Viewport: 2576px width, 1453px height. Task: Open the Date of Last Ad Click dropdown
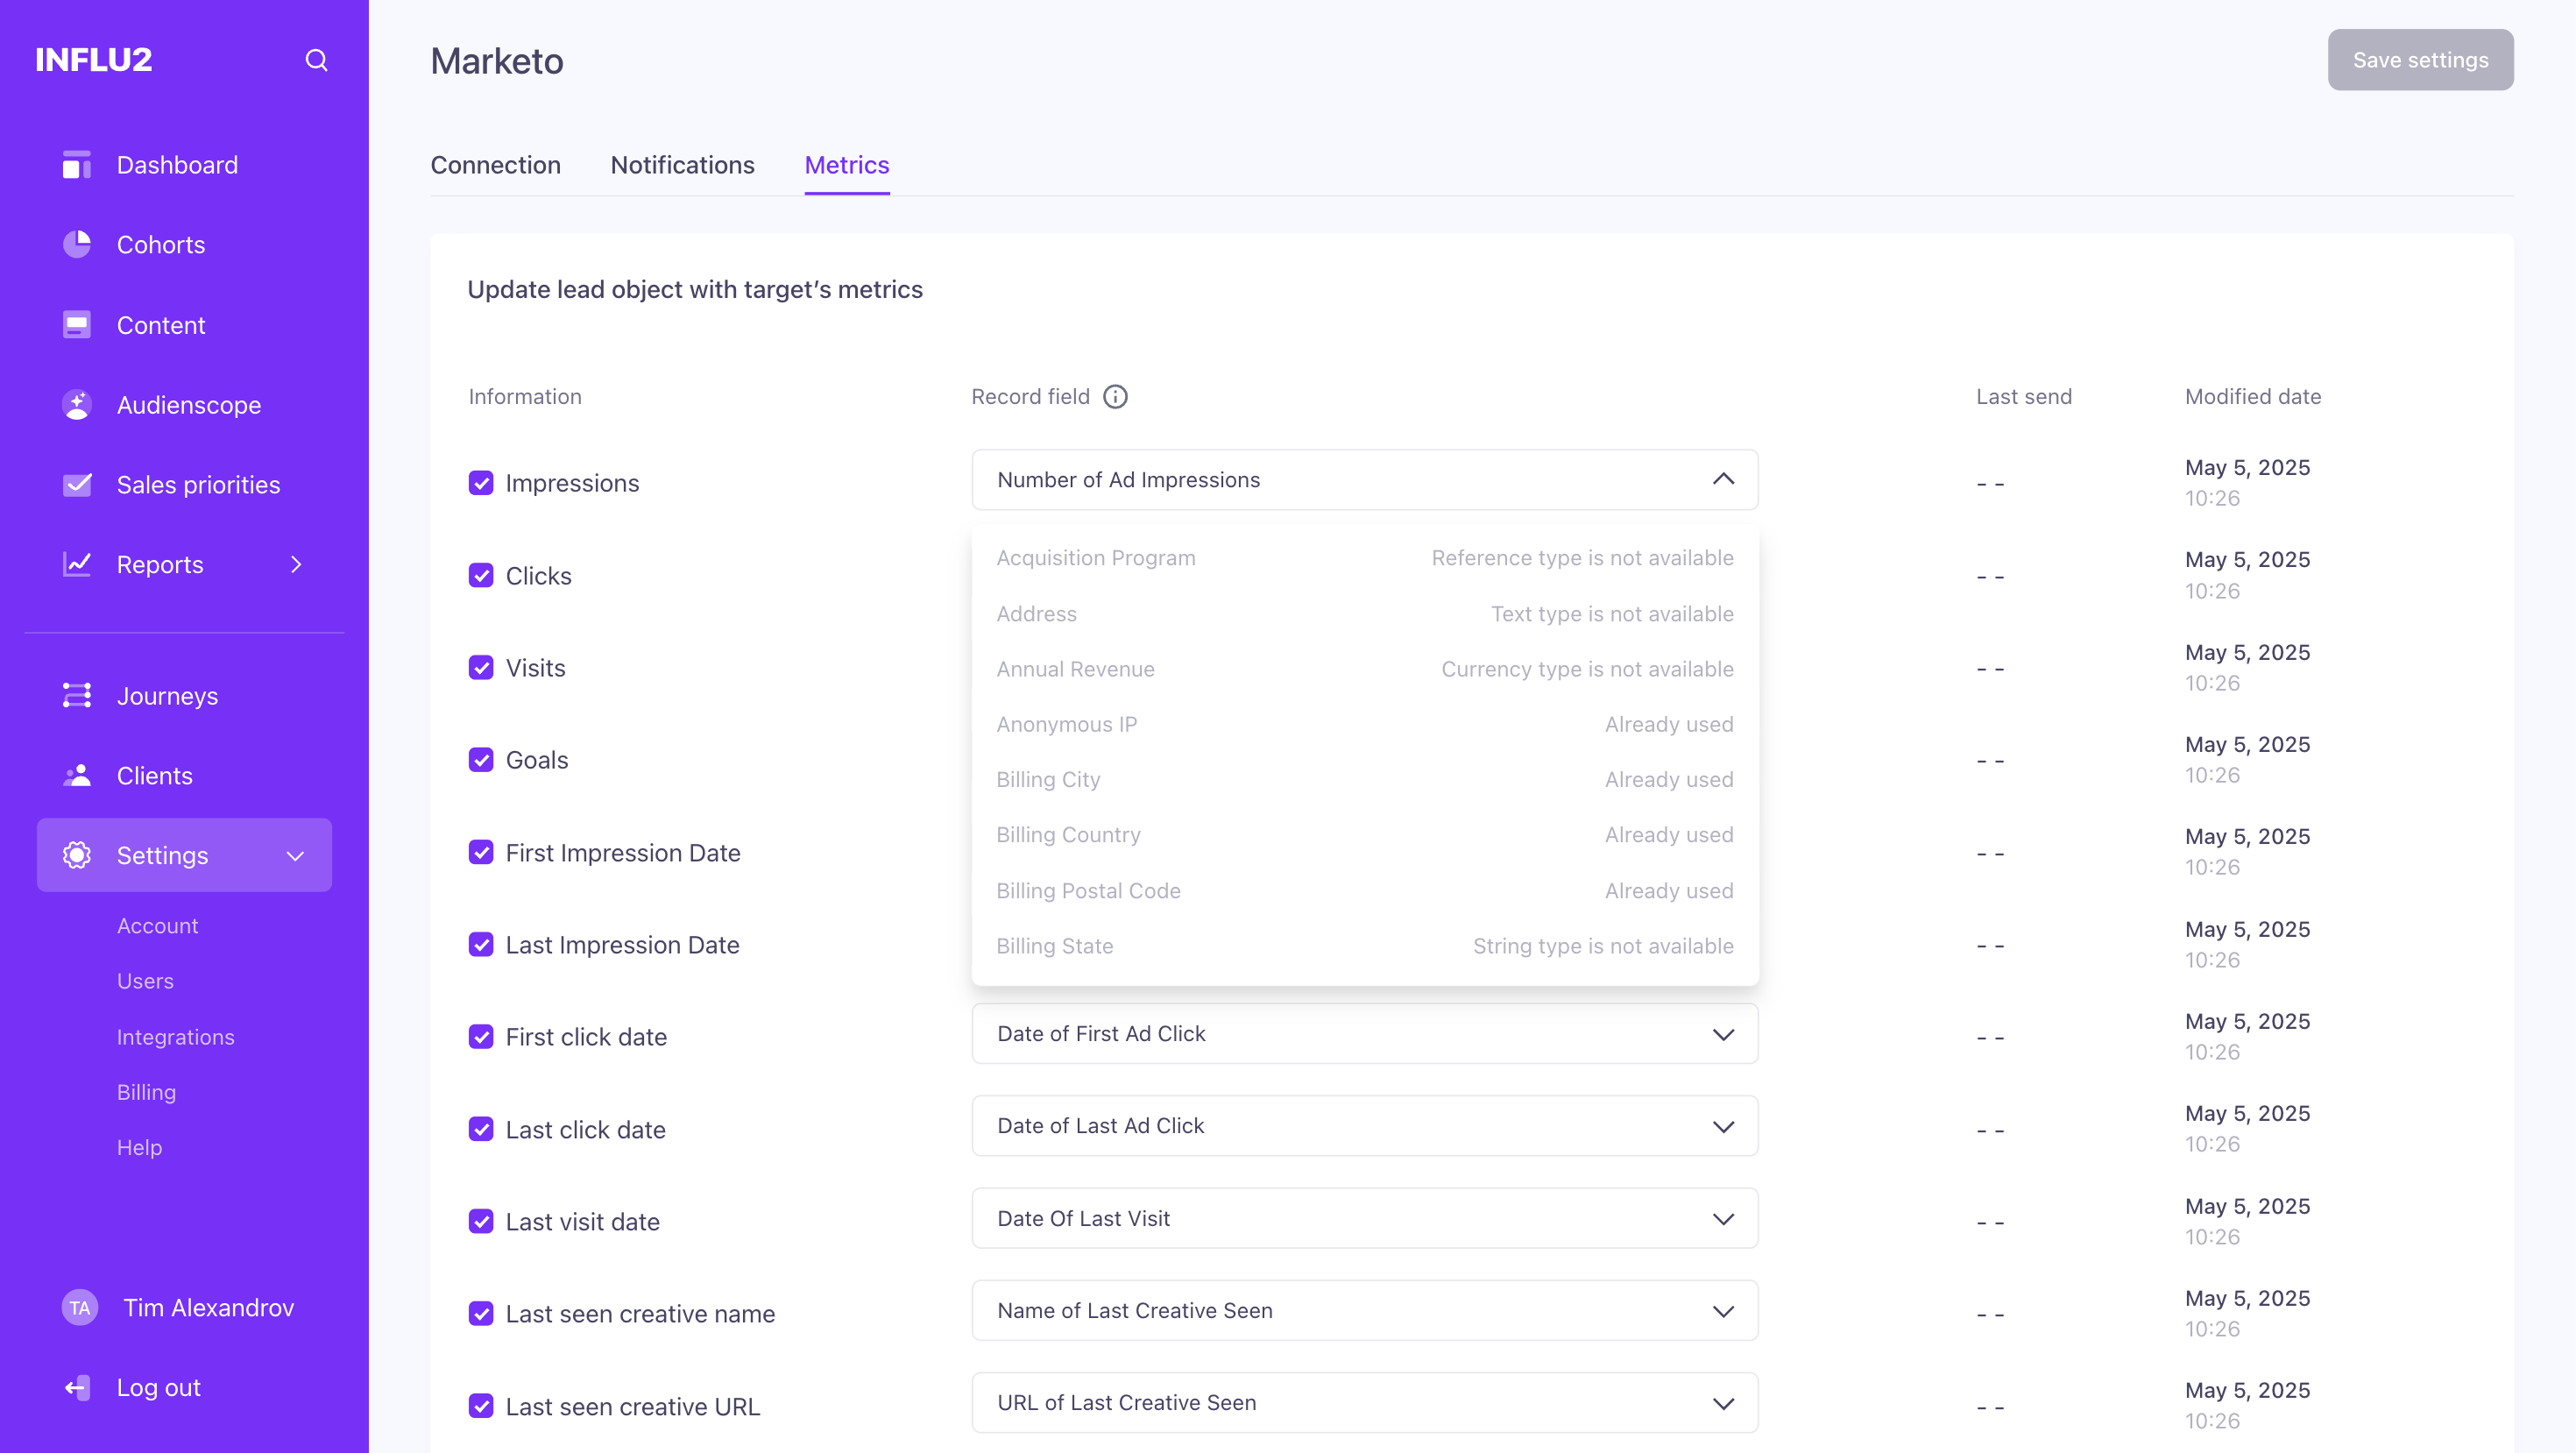click(1365, 1126)
